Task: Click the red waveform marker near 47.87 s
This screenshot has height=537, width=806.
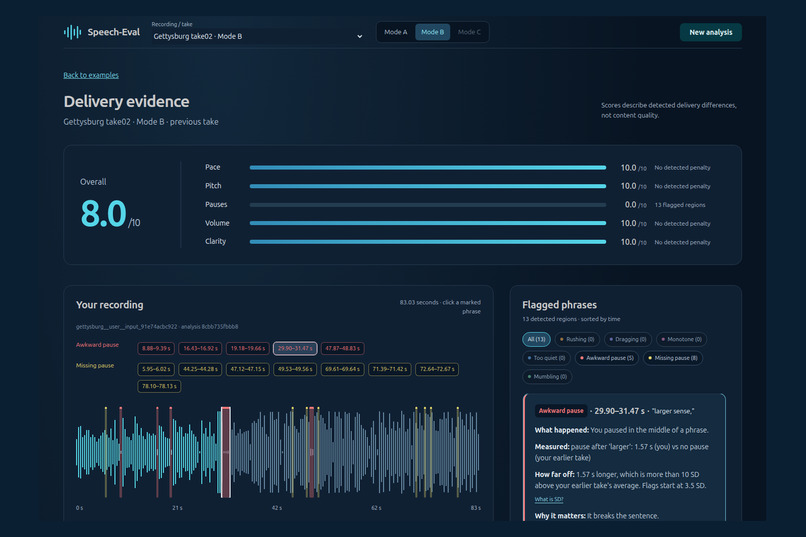Action: pyautogui.click(x=312, y=452)
